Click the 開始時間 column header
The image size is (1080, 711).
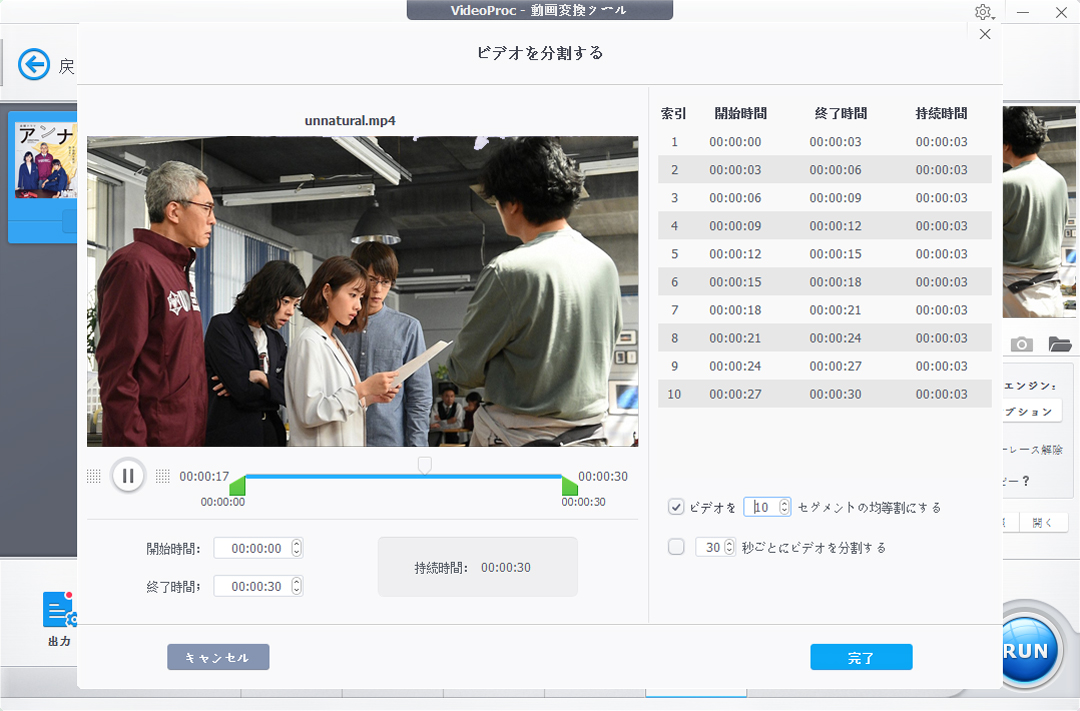point(740,114)
